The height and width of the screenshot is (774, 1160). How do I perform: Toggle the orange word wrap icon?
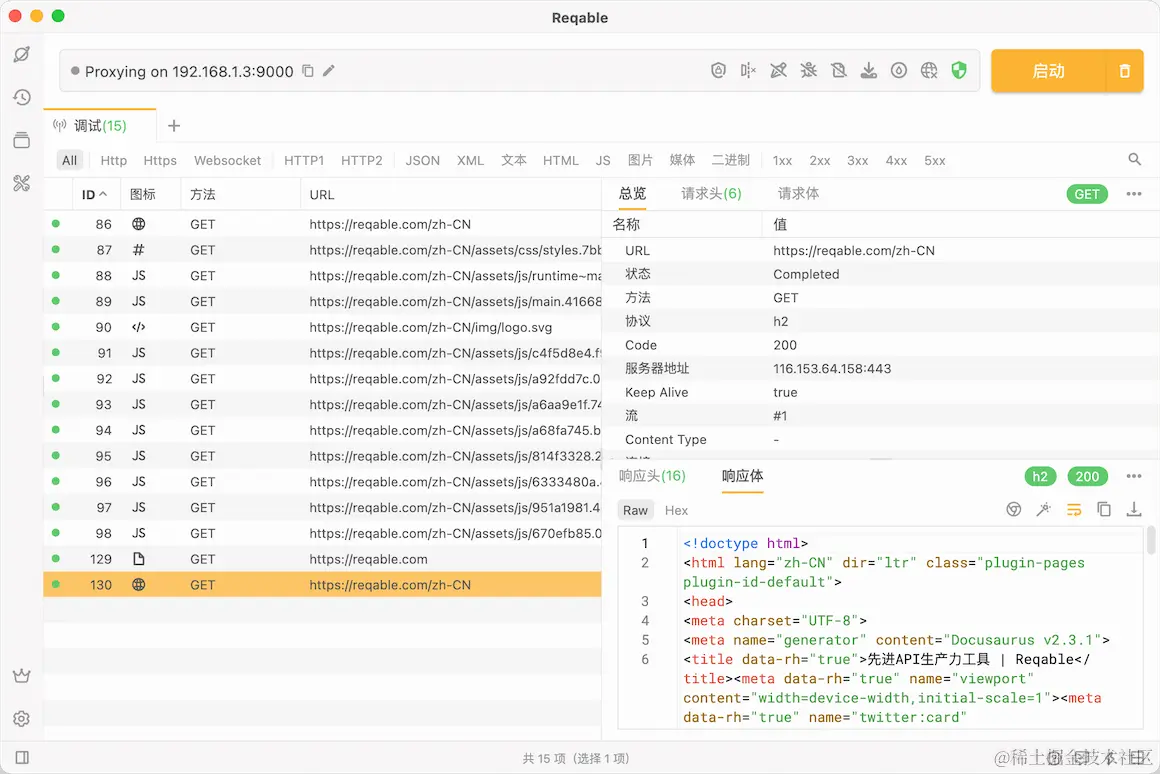(1074, 509)
